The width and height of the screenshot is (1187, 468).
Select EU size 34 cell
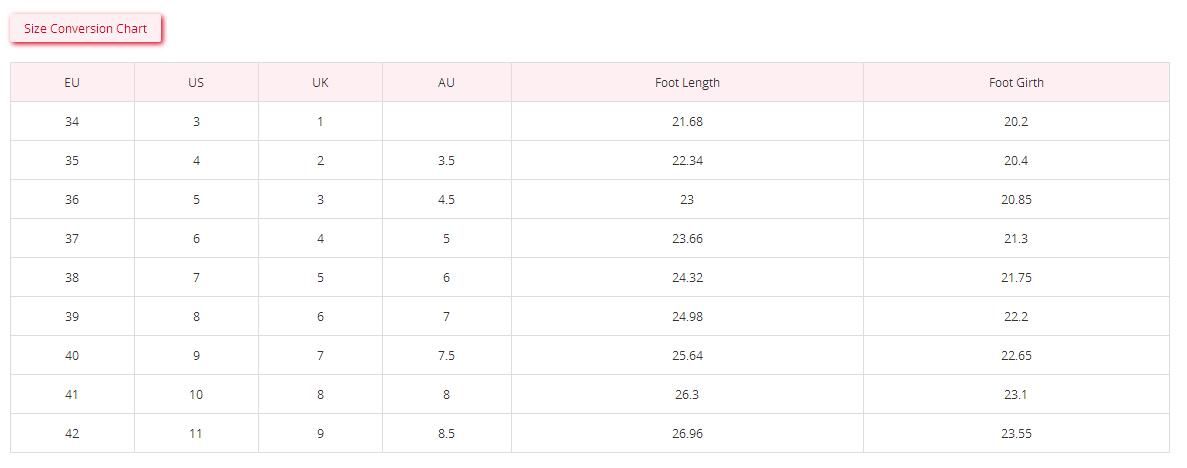pyautogui.click(x=72, y=121)
